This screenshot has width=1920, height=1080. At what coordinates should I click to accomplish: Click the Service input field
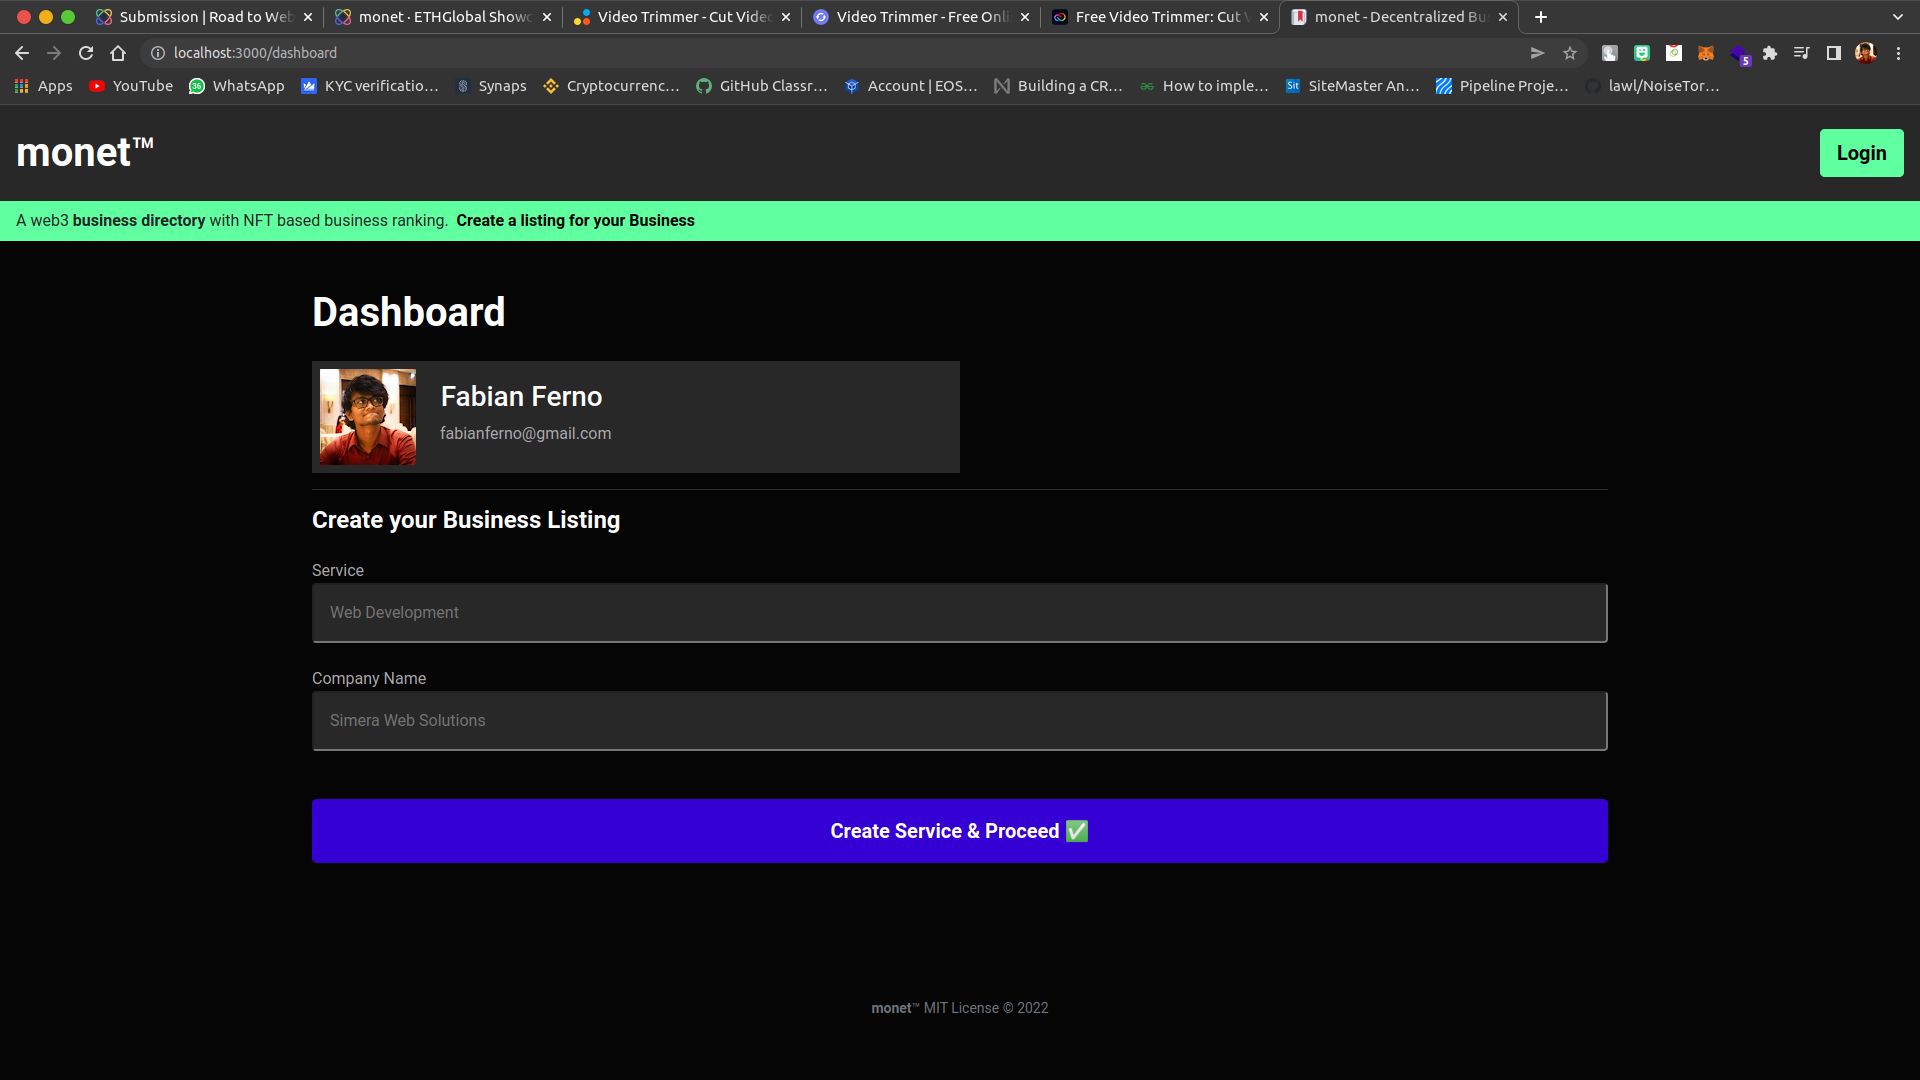pos(960,612)
